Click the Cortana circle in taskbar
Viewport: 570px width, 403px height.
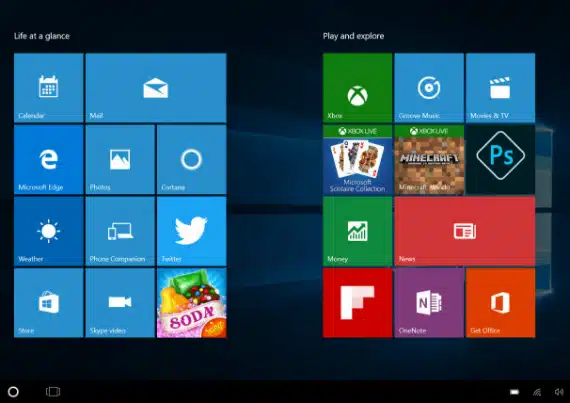tap(13, 392)
